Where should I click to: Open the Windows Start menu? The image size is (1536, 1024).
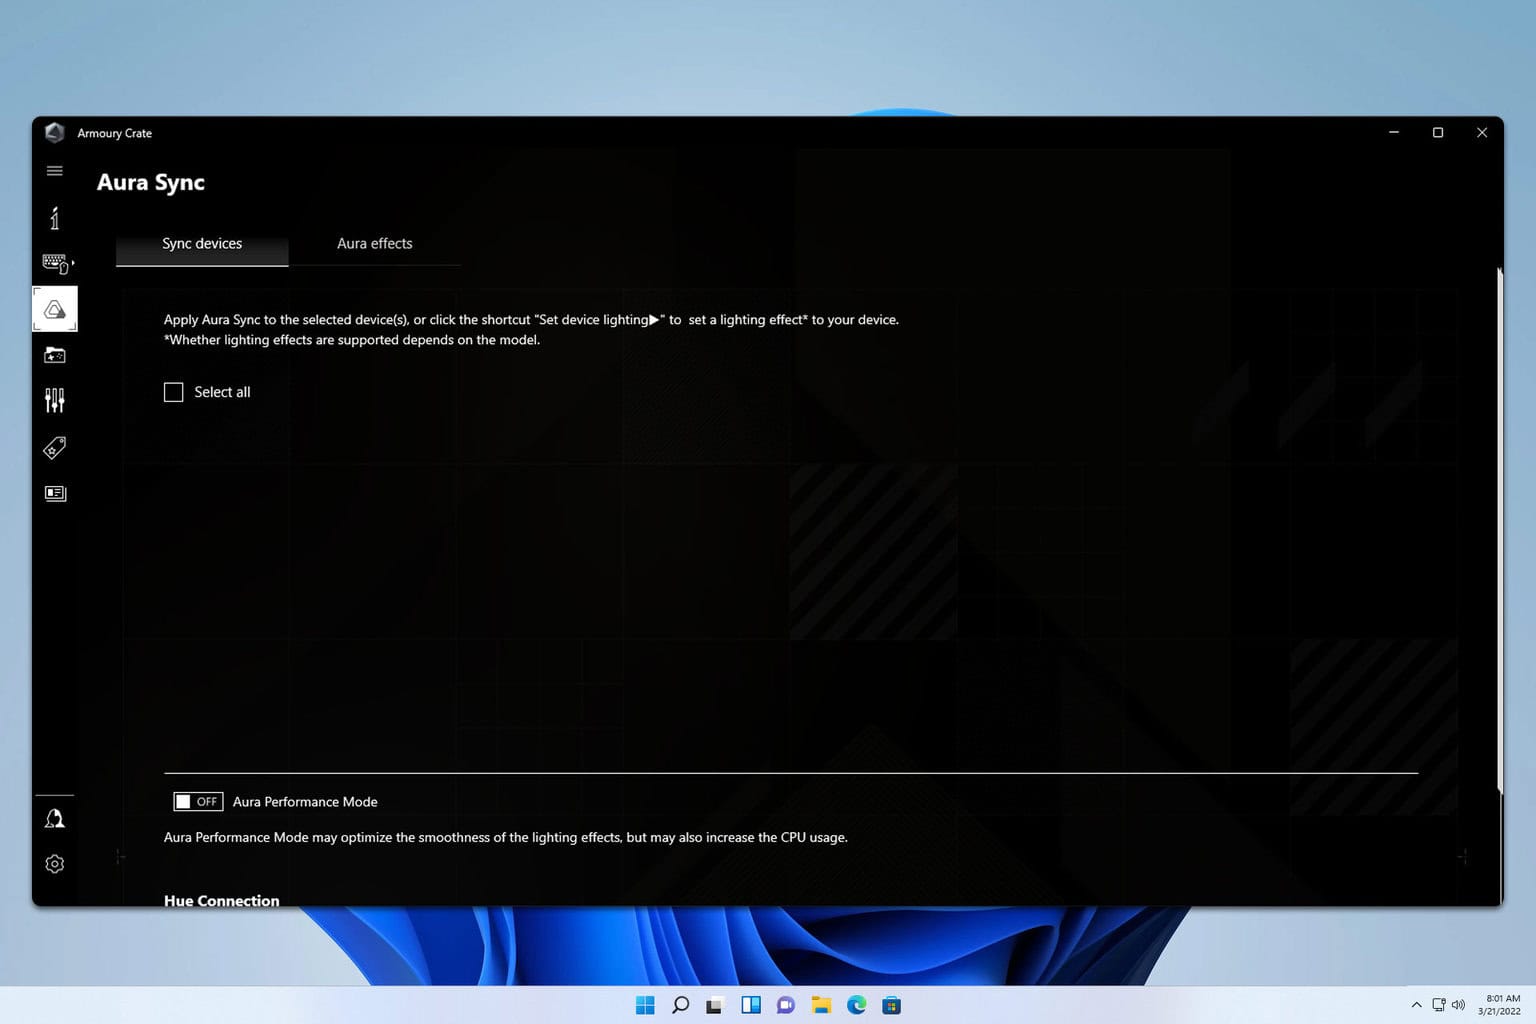[x=645, y=1005]
